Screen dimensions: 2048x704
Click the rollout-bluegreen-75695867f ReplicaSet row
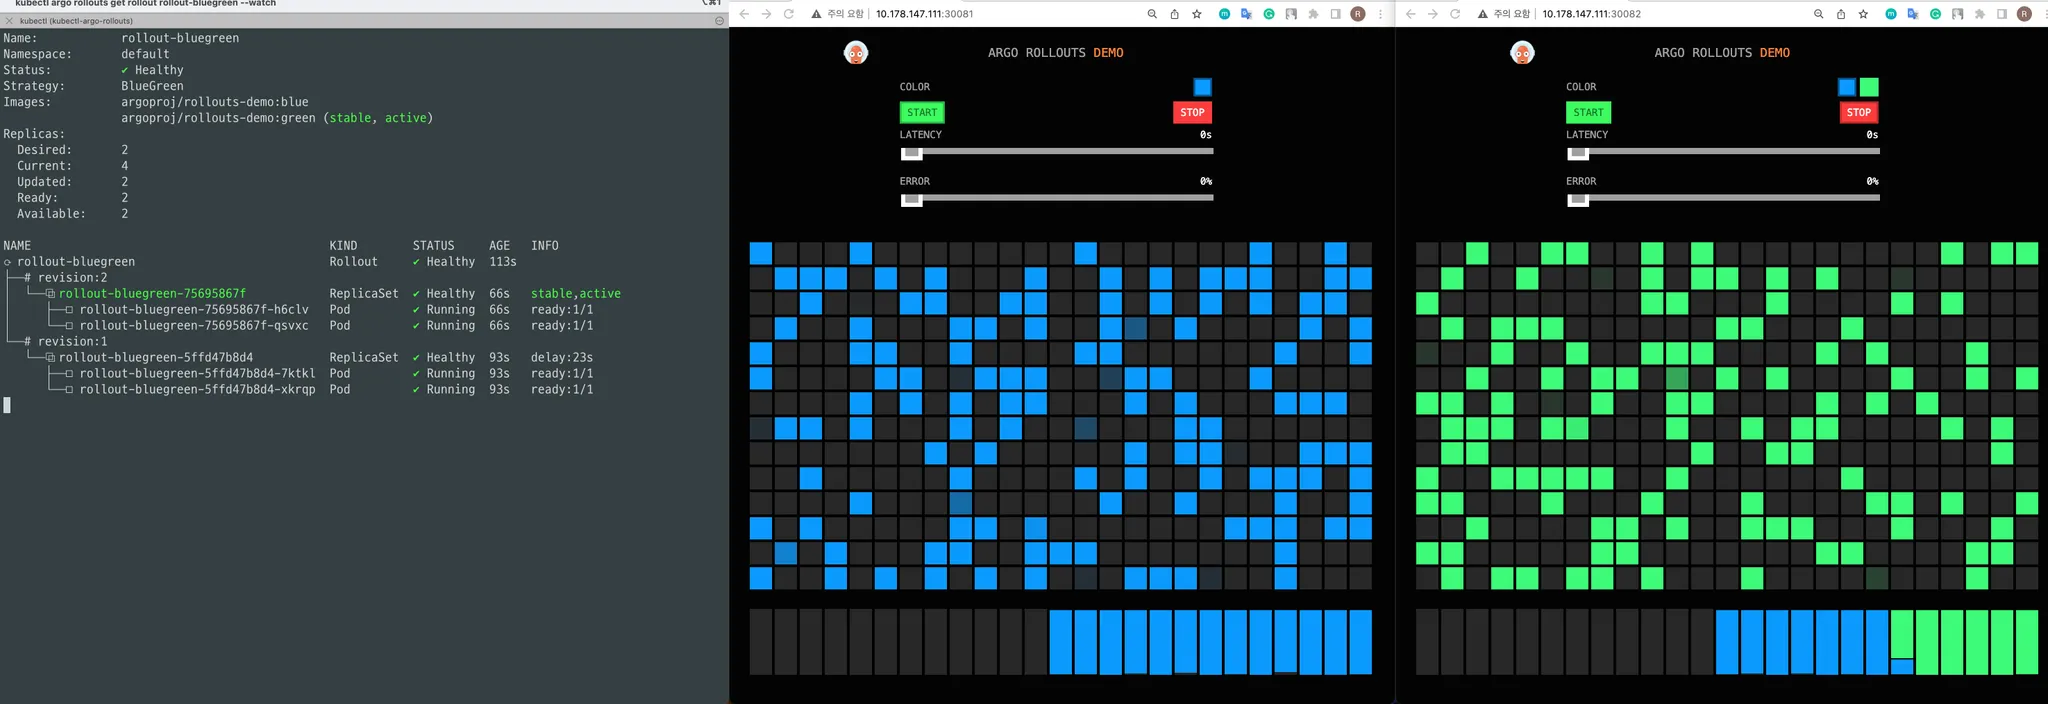312,294
